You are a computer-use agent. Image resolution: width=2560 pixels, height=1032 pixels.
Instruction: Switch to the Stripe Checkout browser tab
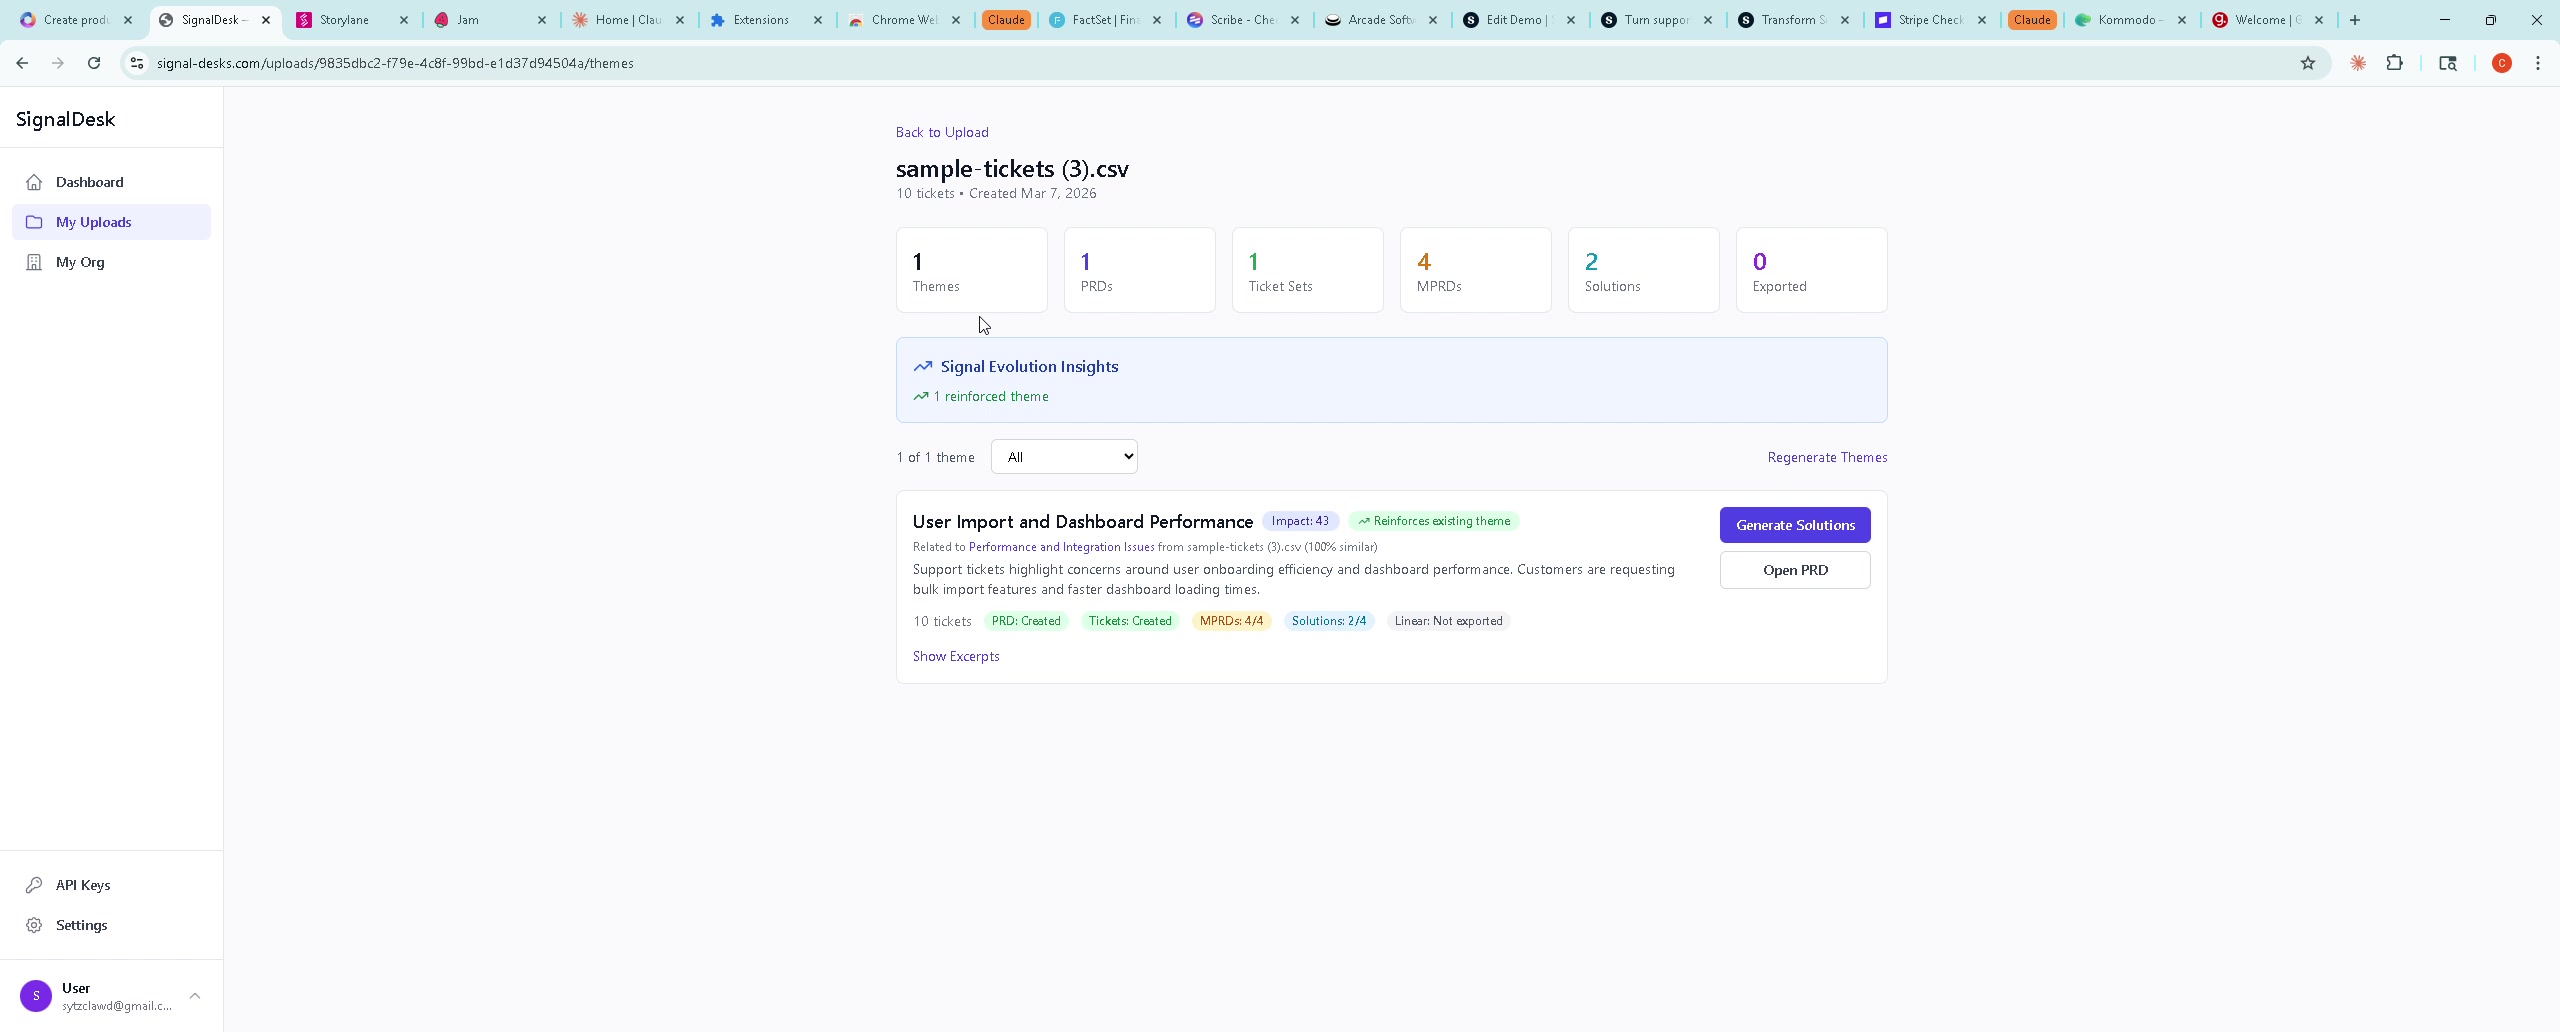1931,20
